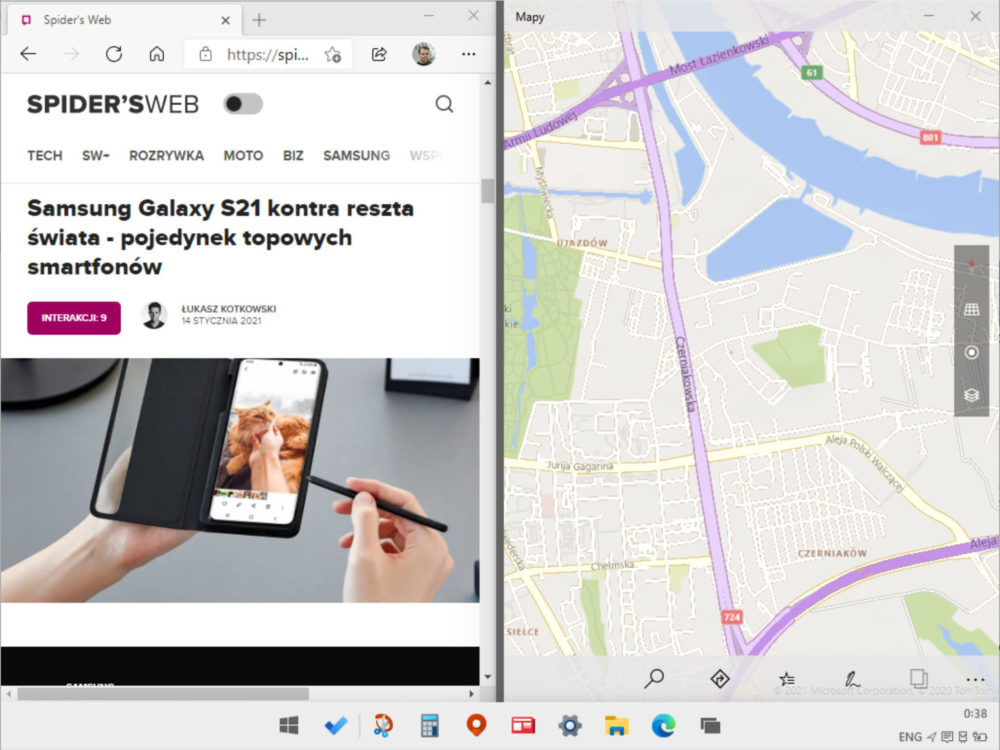This screenshot has height=750, width=1000.
Task: Open File Explorer from taskbar
Action: click(617, 725)
